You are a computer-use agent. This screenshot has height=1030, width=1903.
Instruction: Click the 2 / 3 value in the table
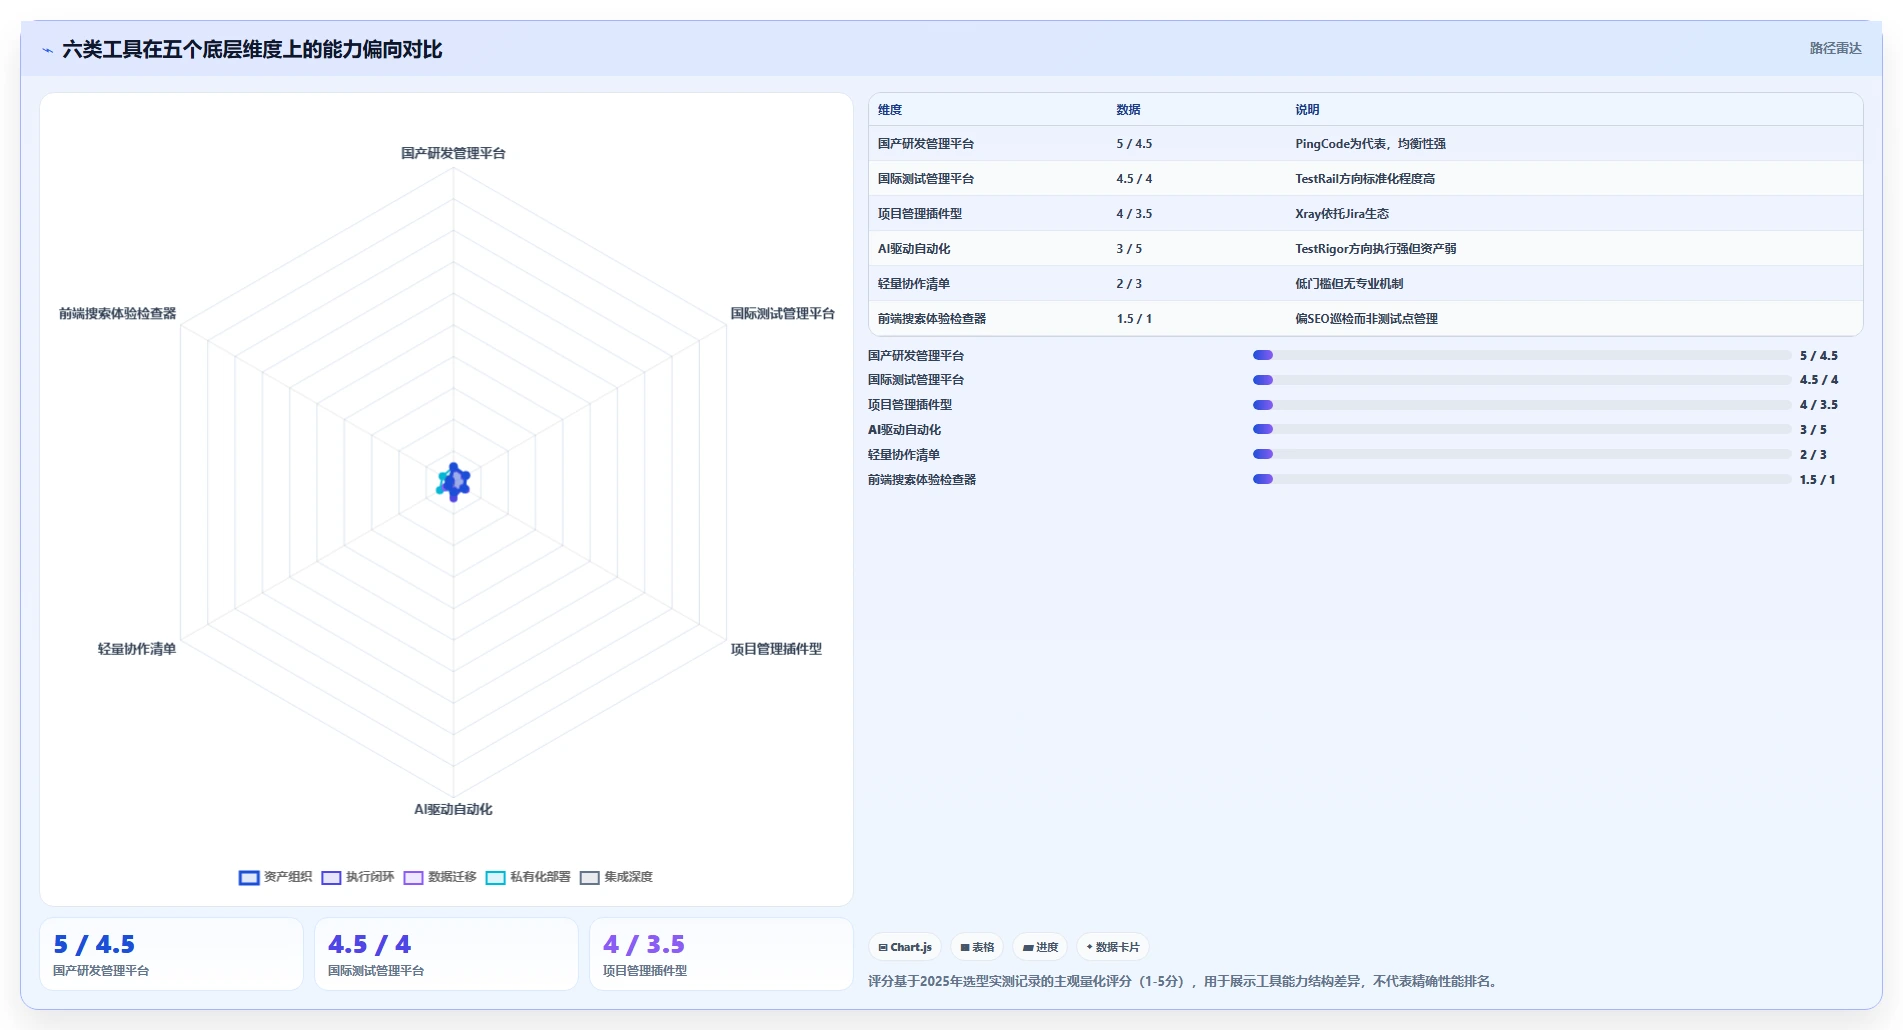click(1129, 284)
